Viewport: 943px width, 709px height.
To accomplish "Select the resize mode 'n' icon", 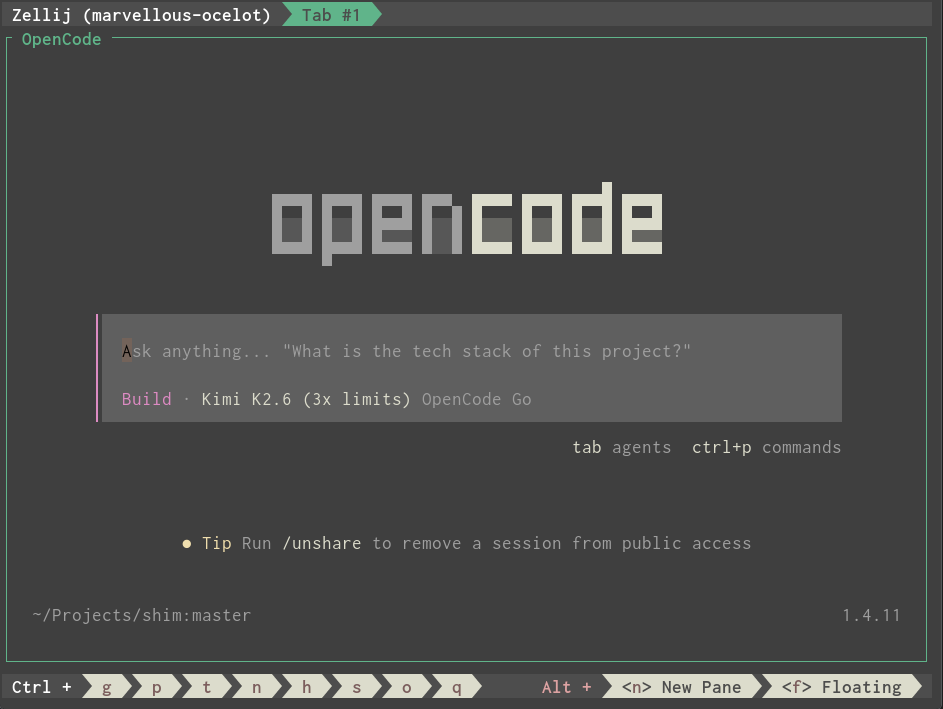I will (256, 687).
